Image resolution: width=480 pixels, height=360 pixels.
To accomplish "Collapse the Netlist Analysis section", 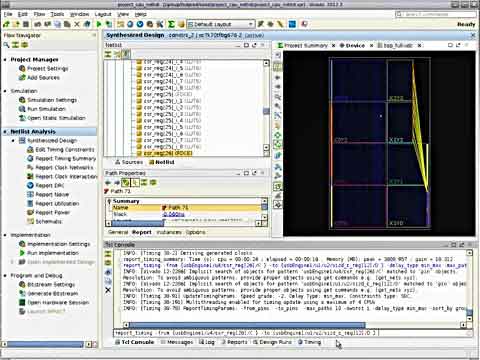I will [x=5, y=132].
